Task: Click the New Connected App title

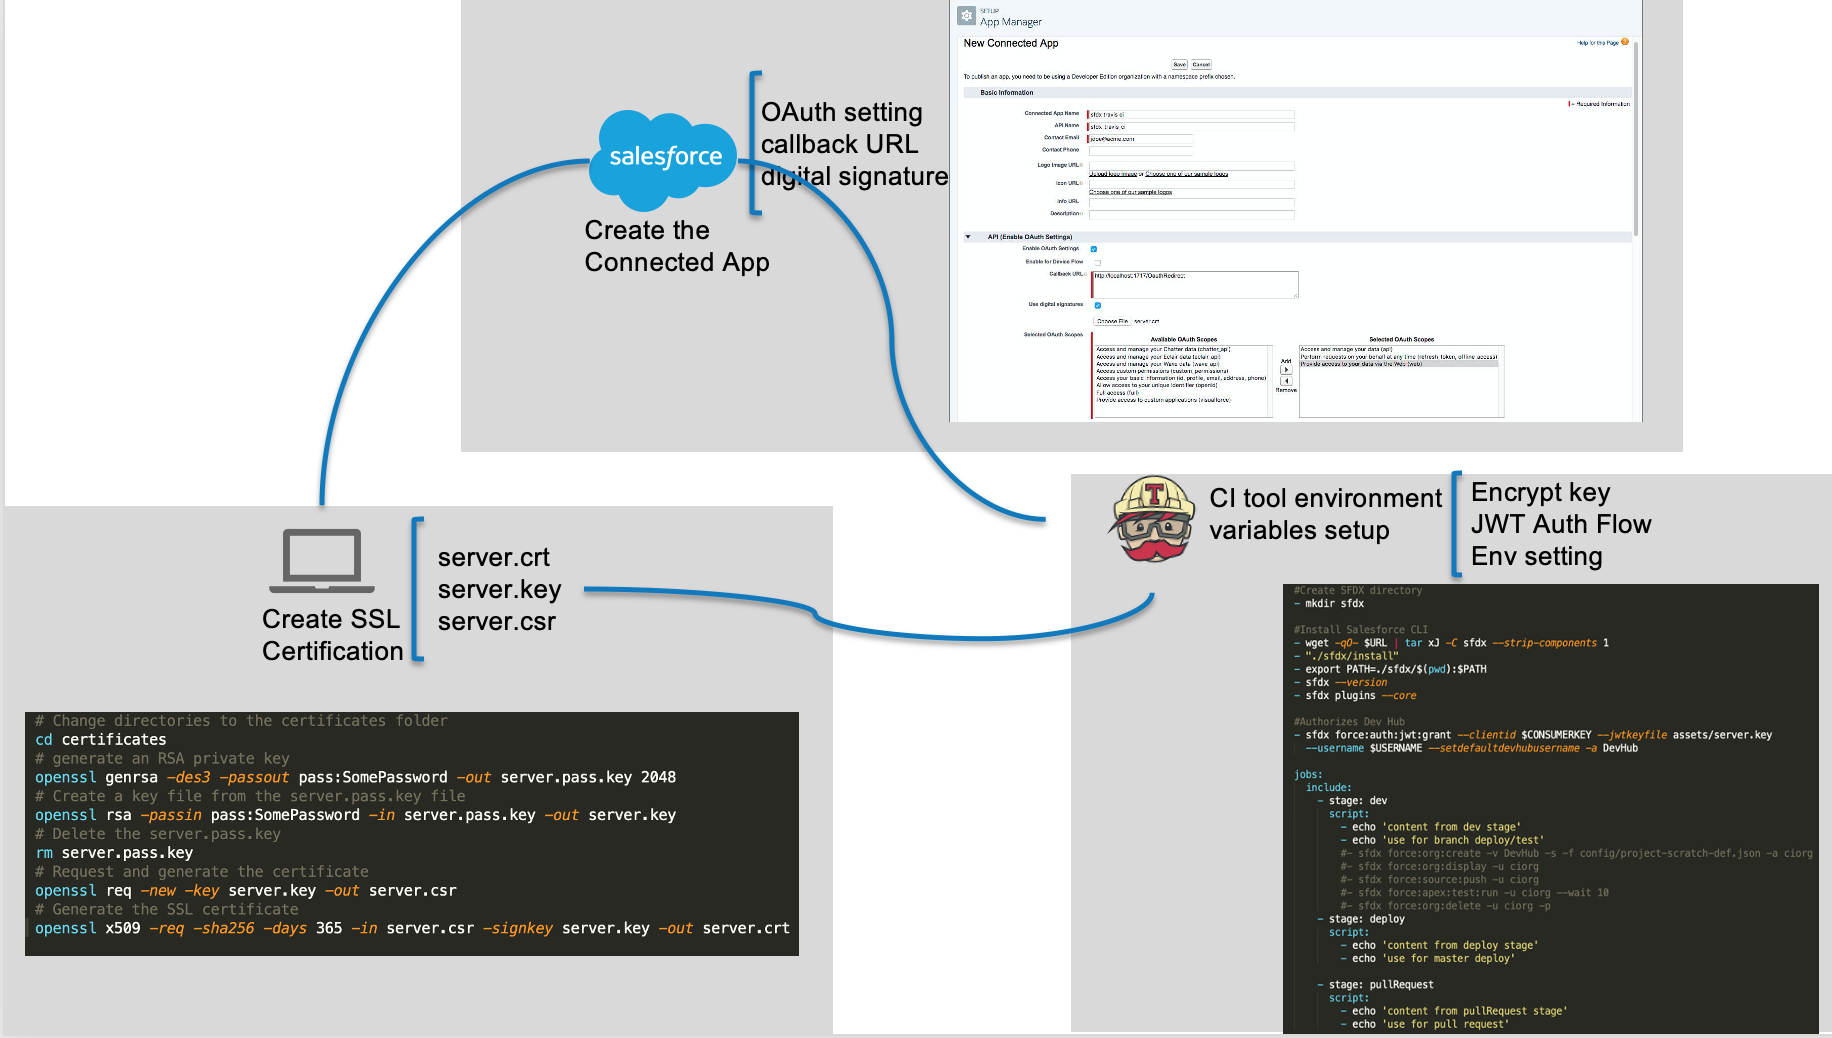Action: click(x=1011, y=43)
